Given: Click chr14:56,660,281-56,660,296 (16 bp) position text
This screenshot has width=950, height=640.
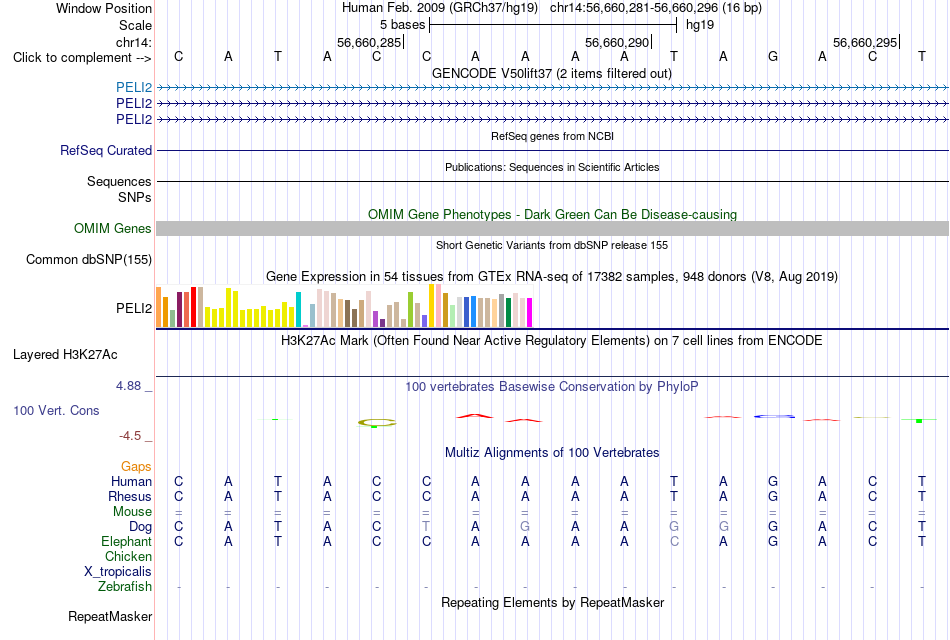Looking at the screenshot, I should (x=656, y=8).
